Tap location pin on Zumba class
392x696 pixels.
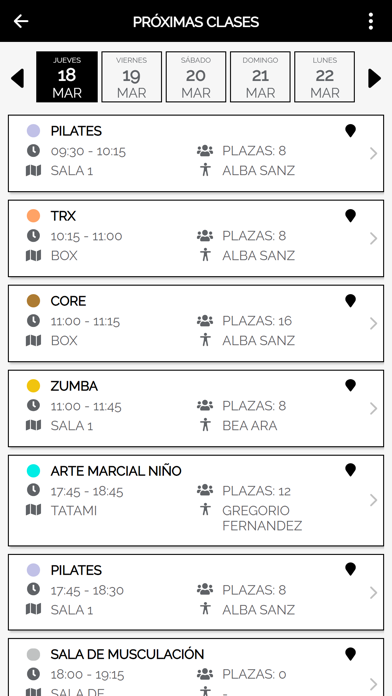tap(350, 386)
